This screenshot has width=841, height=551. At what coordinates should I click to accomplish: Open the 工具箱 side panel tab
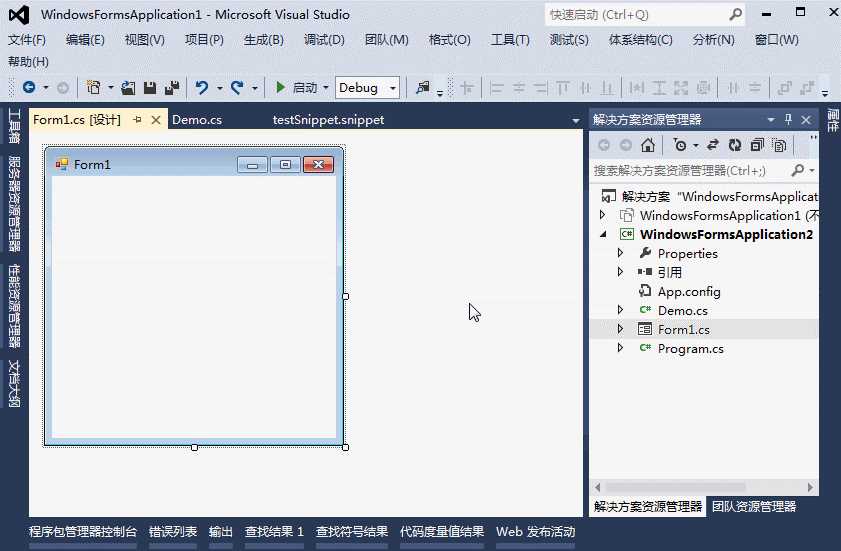point(14,126)
